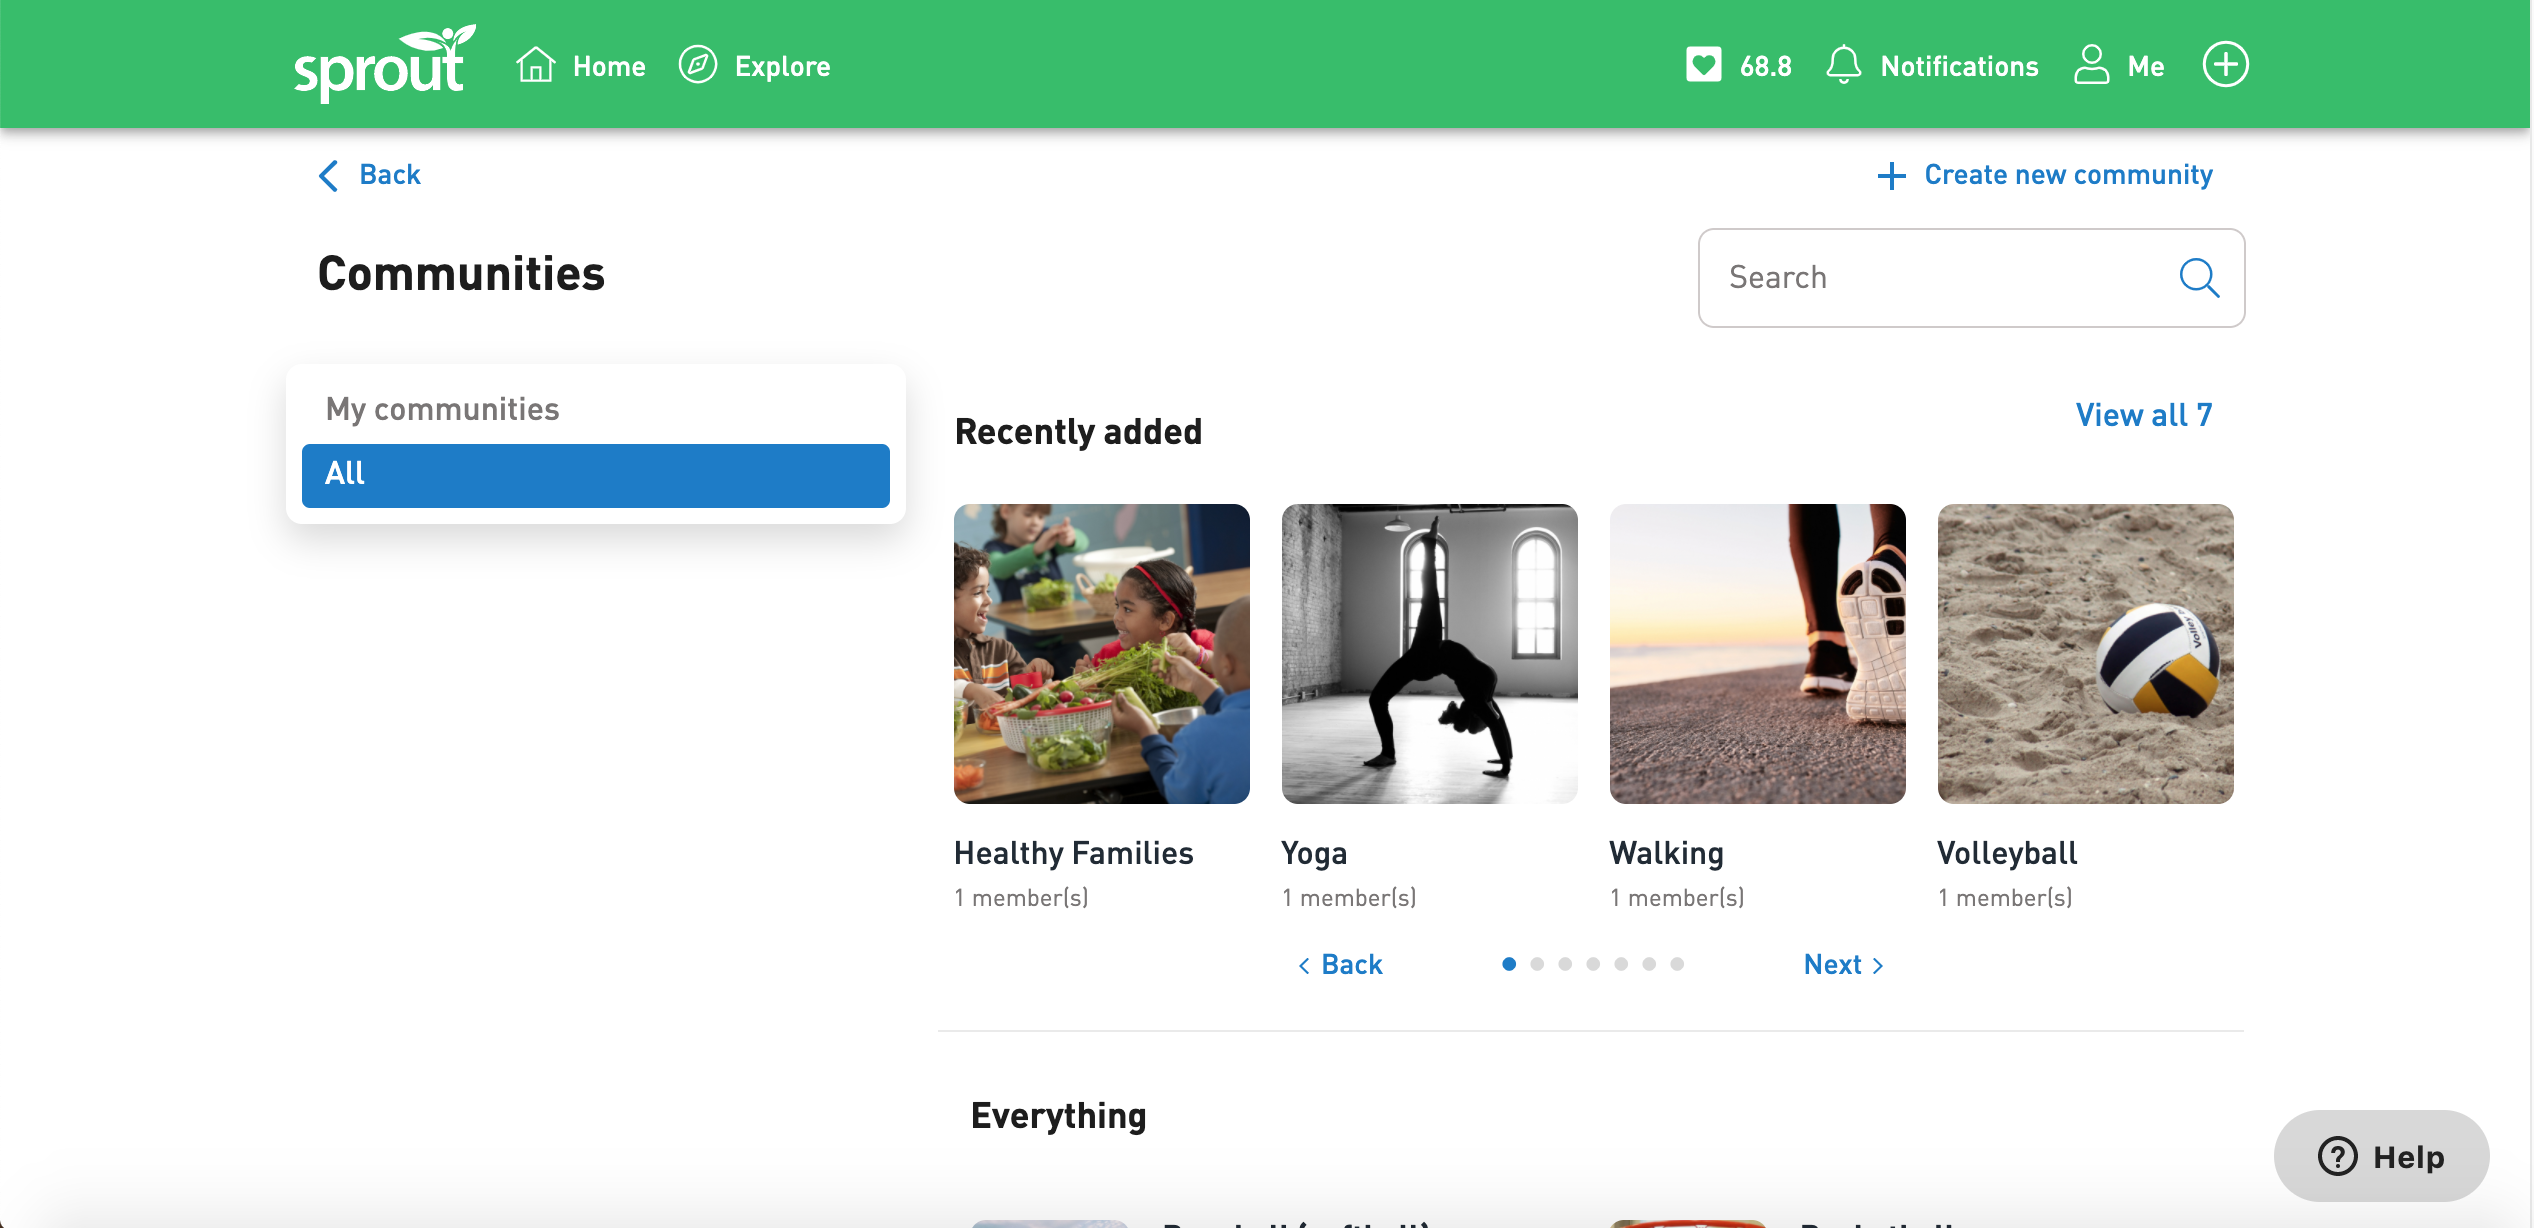
Task: Click Next to advance community carousel
Action: 1842,965
